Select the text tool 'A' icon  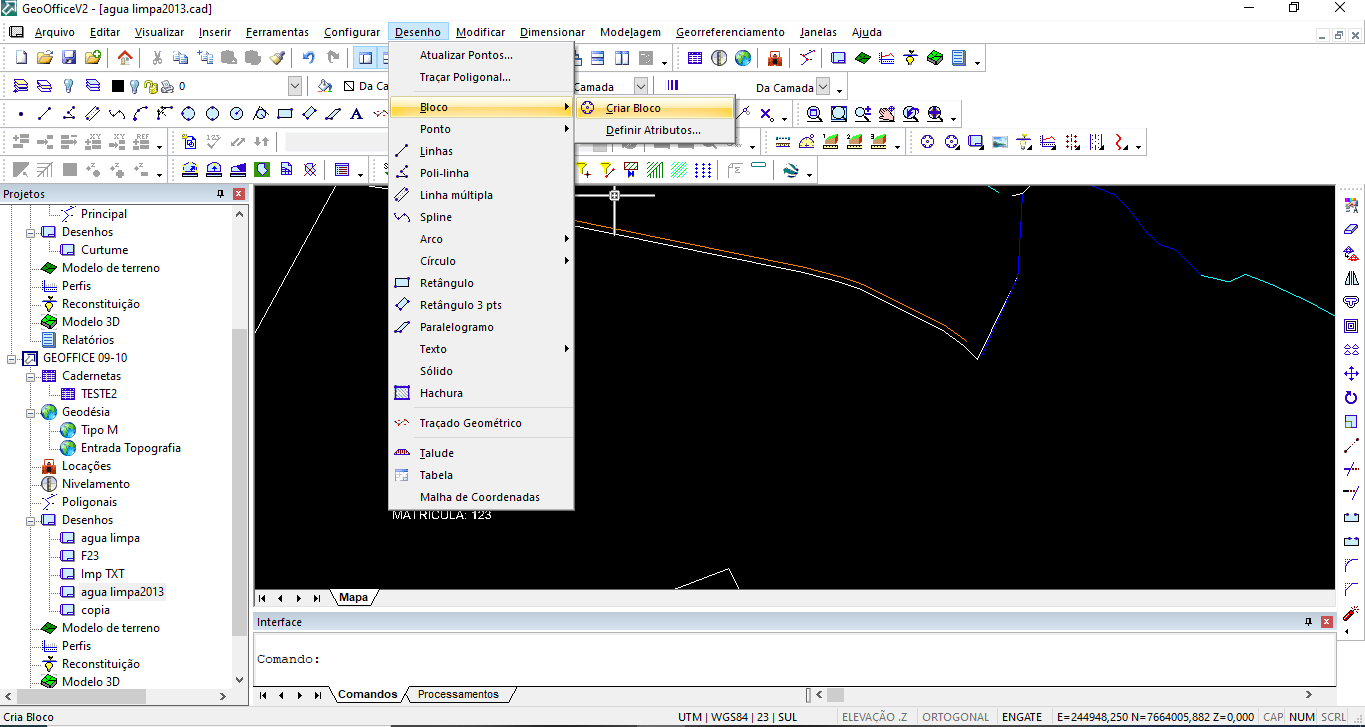click(x=356, y=114)
